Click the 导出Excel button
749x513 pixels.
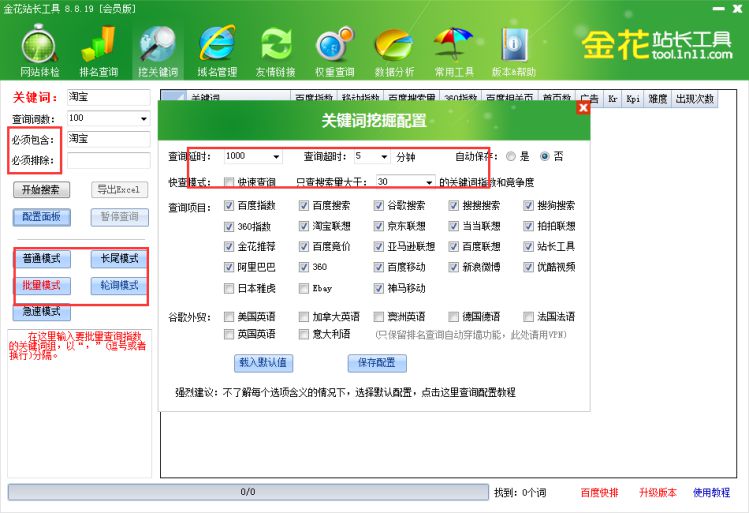coord(119,190)
